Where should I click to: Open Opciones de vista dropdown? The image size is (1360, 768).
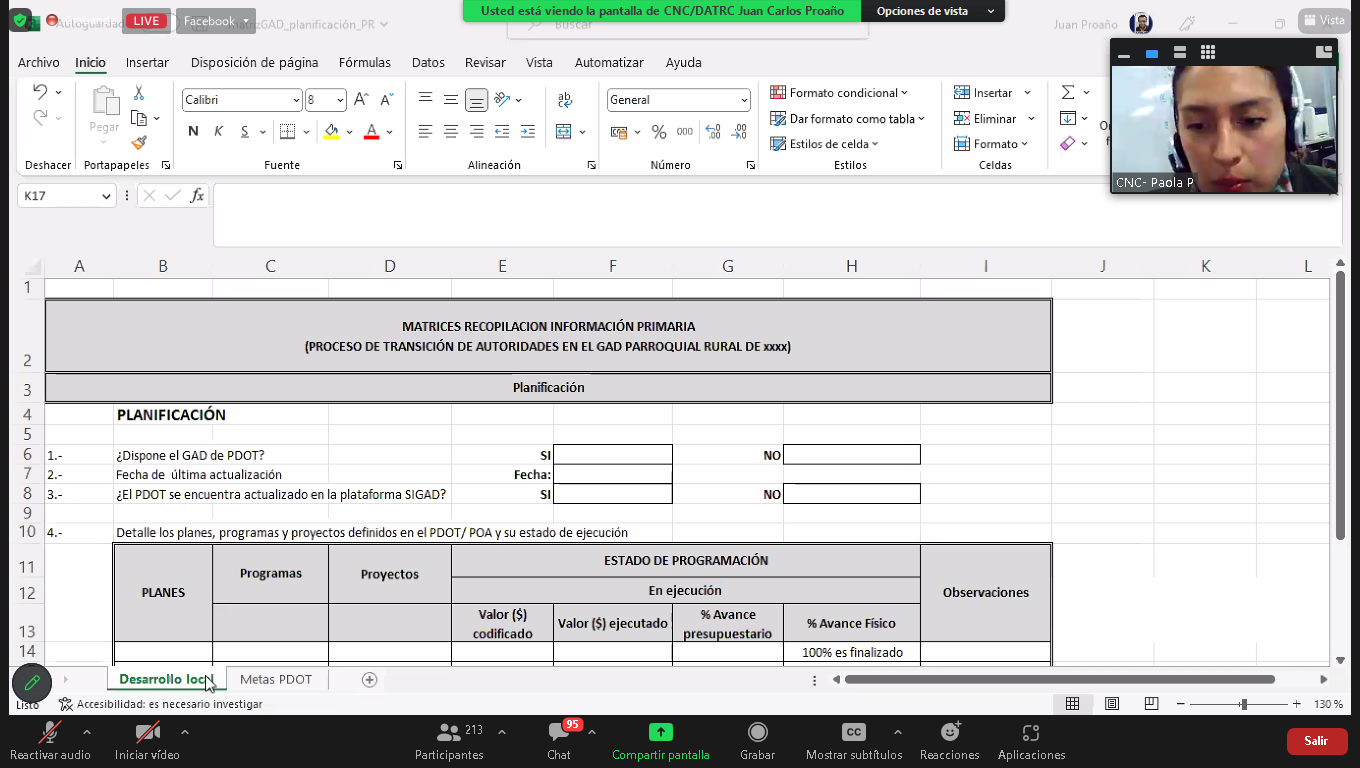tap(932, 11)
